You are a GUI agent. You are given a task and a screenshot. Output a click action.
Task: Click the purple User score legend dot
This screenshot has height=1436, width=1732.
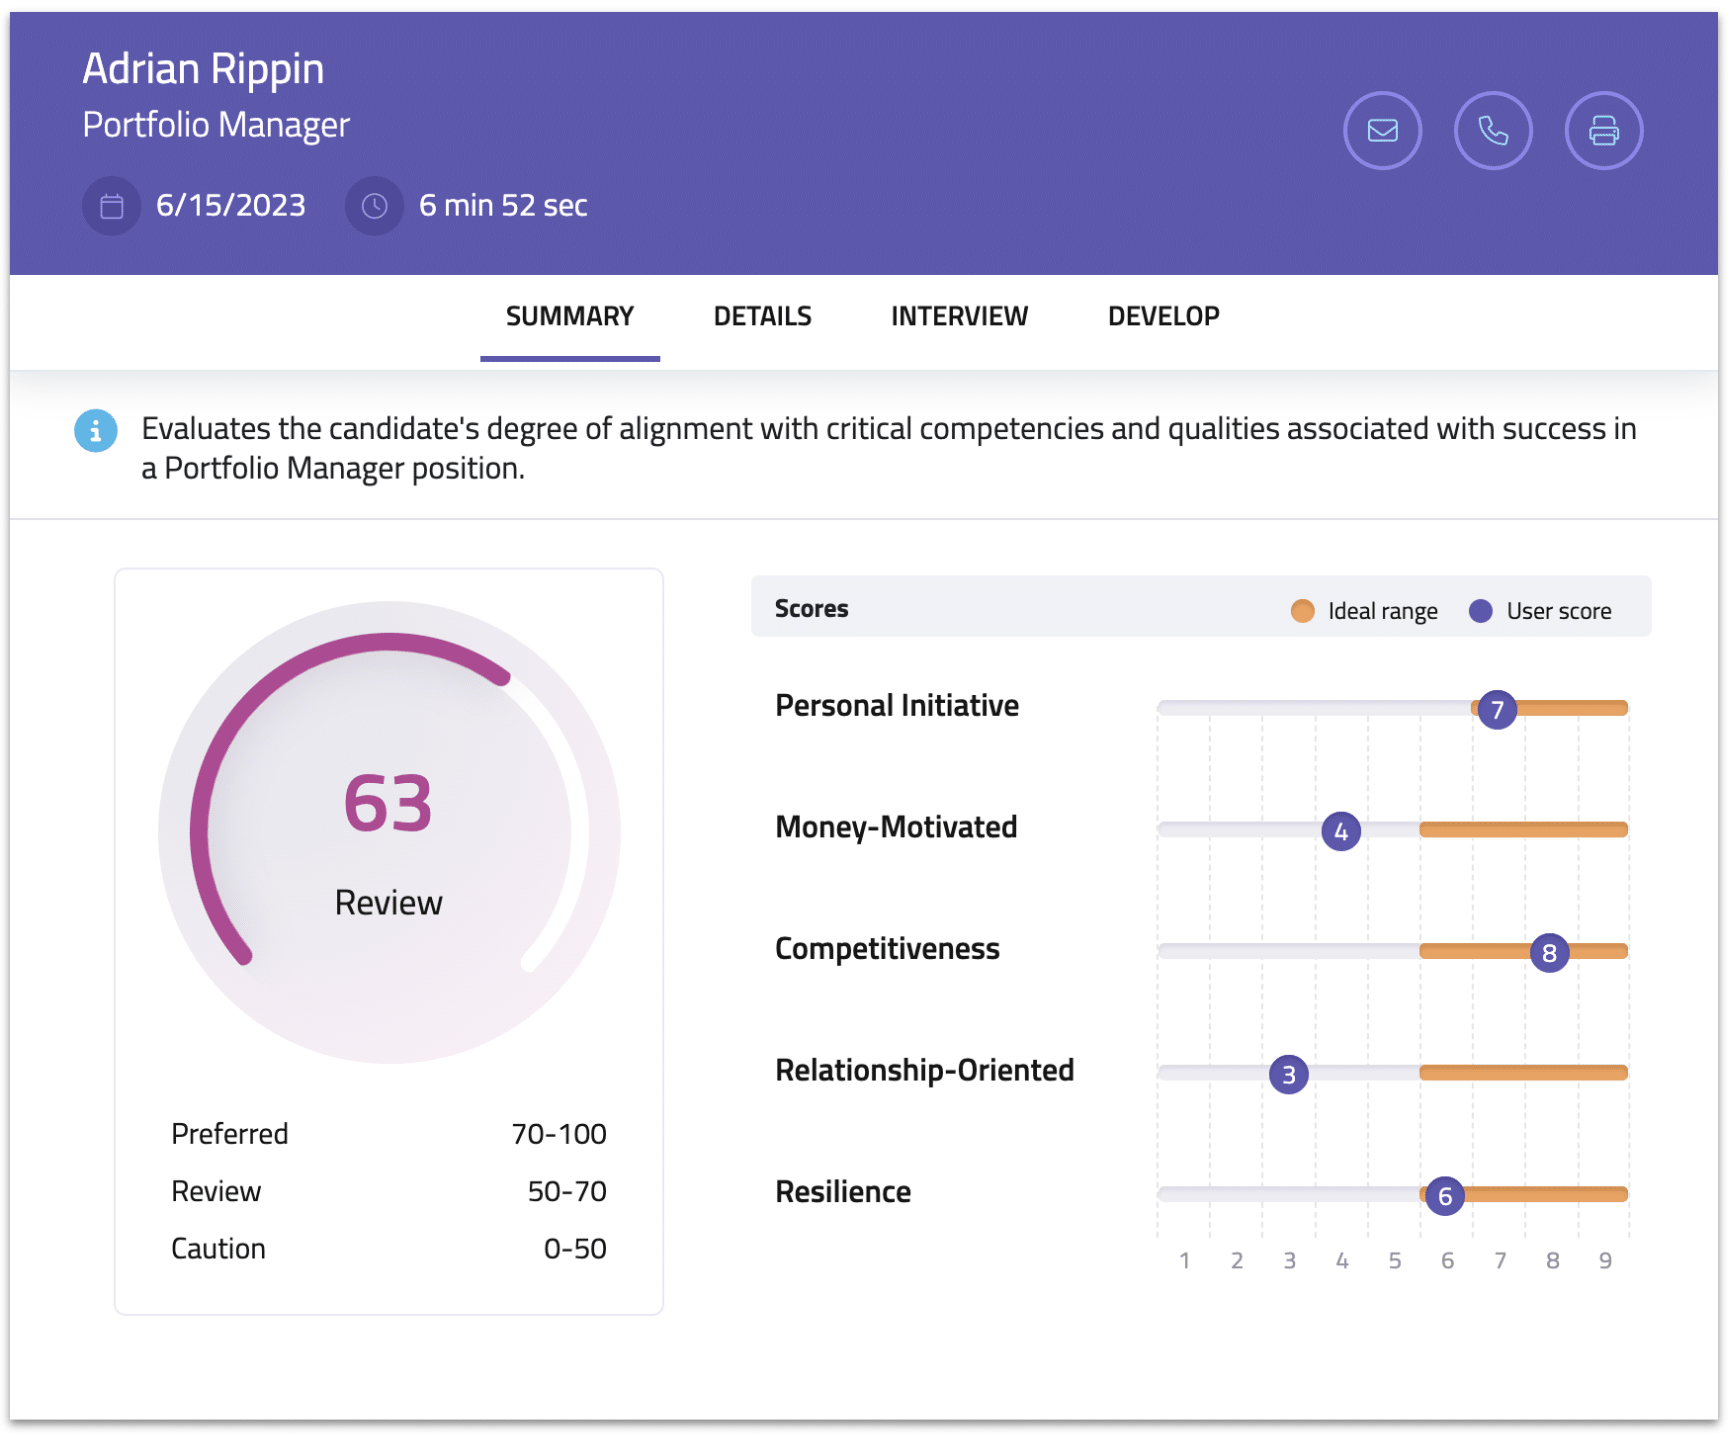[x=1480, y=611]
